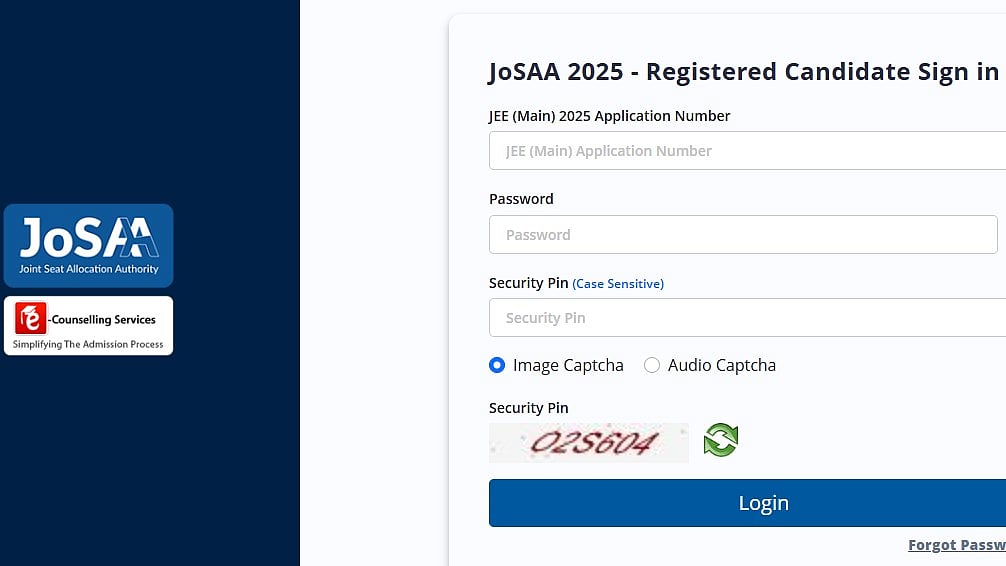Click the 'JEE (Main) 2025 Application Number' label
This screenshot has height=566, width=1006.
click(x=610, y=116)
